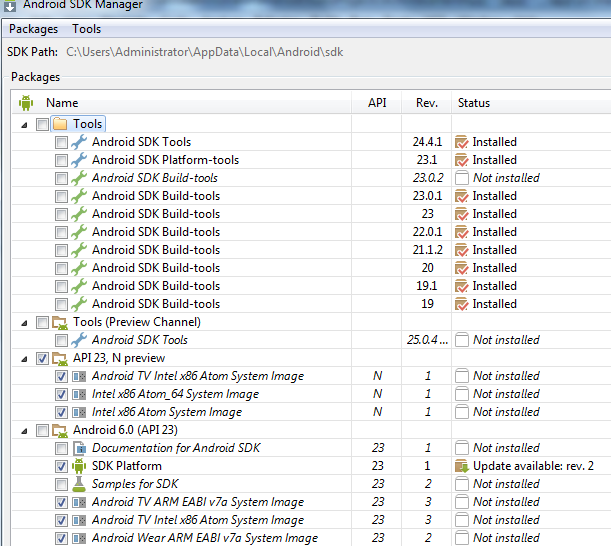Click revision '23' cell of Build-tools

tap(427, 214)
